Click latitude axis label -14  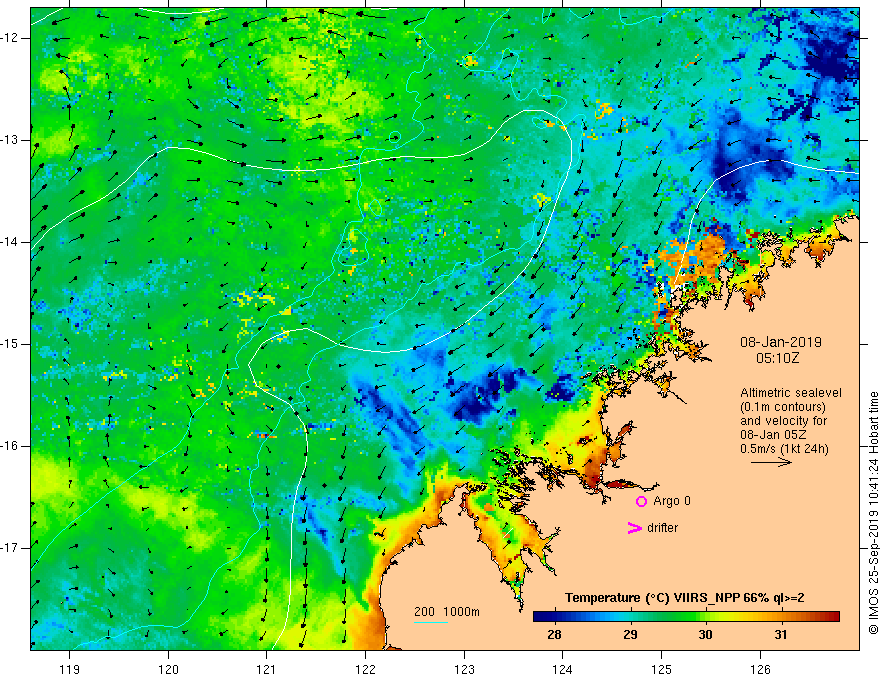[x=11, y=242]
